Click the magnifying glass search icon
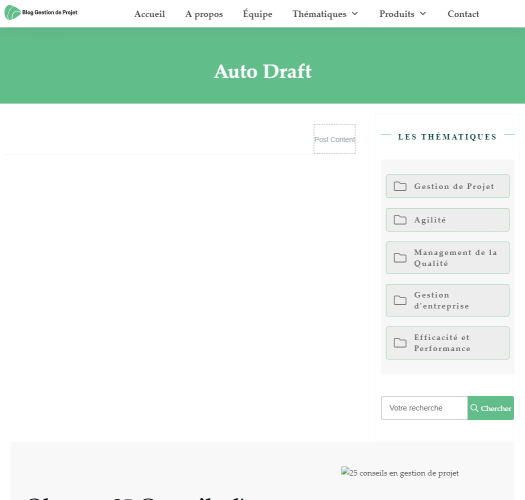 click(474, 408)
